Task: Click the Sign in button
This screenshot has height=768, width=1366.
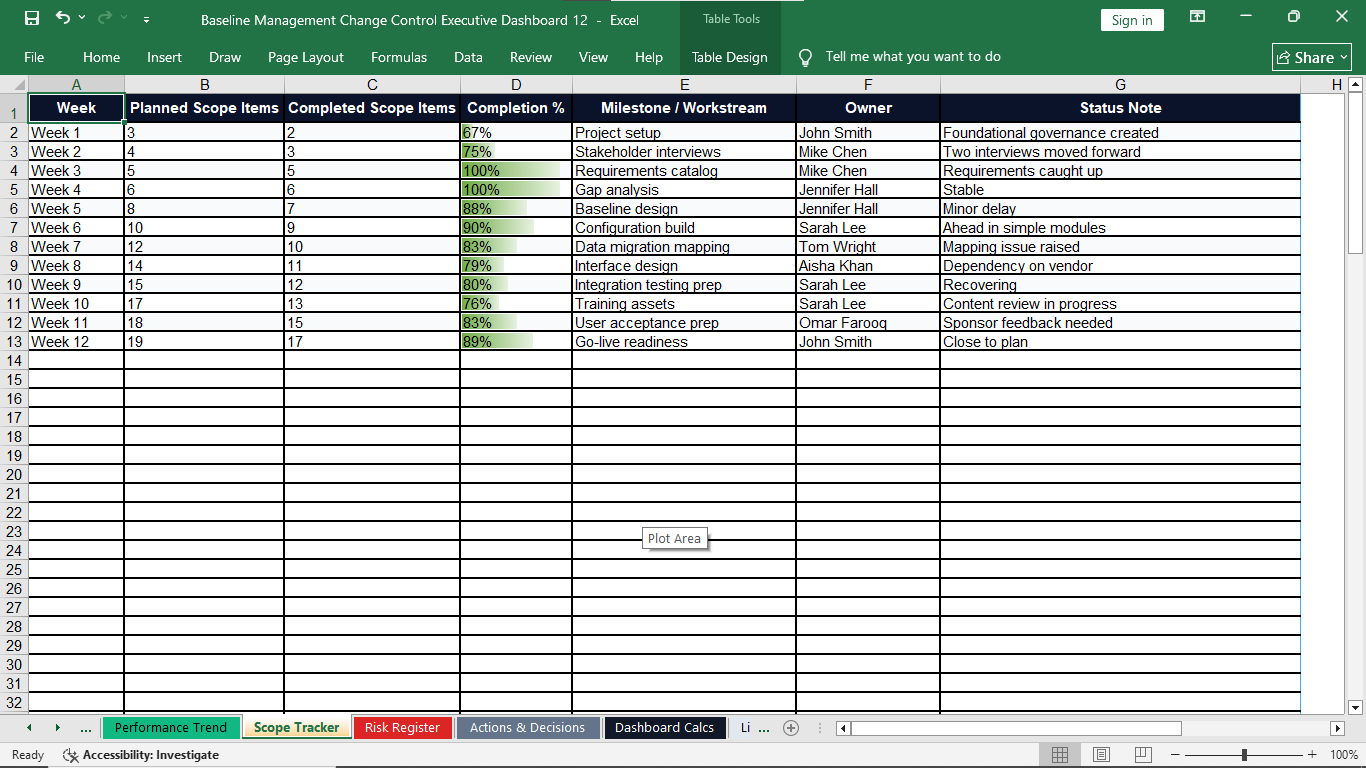Action: pos(1132,20)
